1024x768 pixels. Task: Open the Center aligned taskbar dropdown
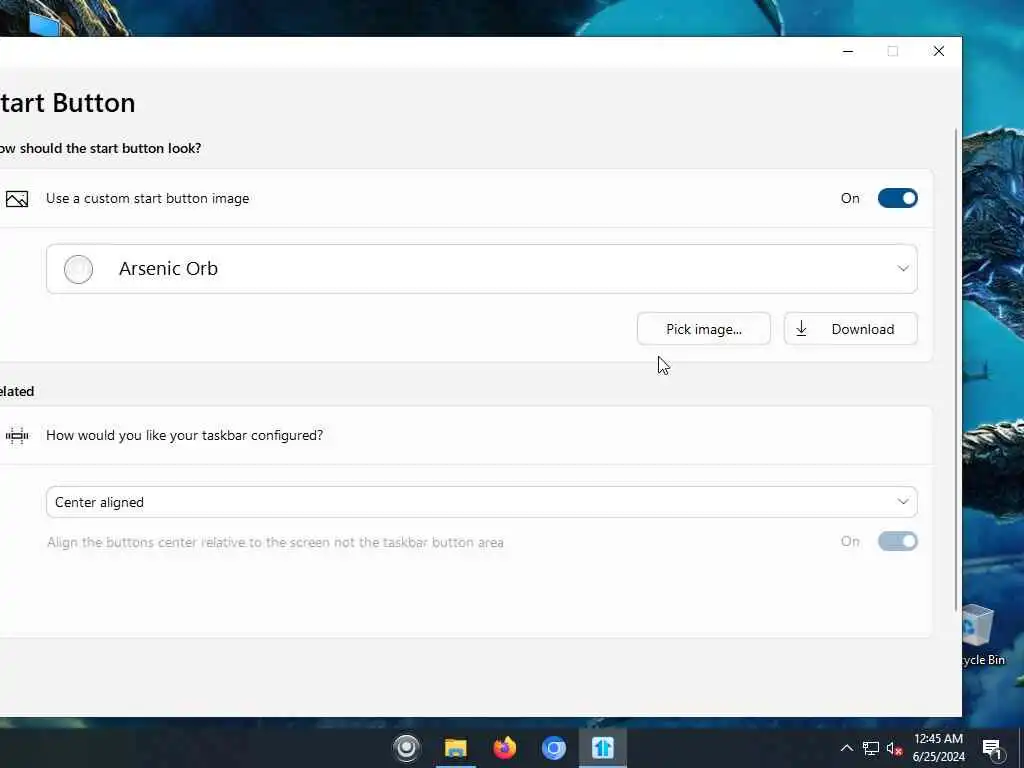(x=482, y=502)
